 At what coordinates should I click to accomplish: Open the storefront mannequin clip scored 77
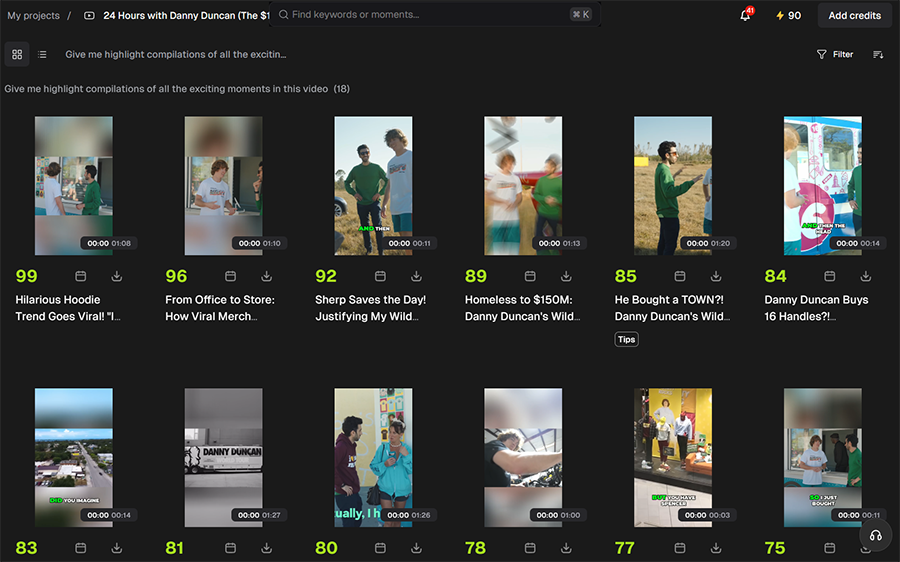673,458
